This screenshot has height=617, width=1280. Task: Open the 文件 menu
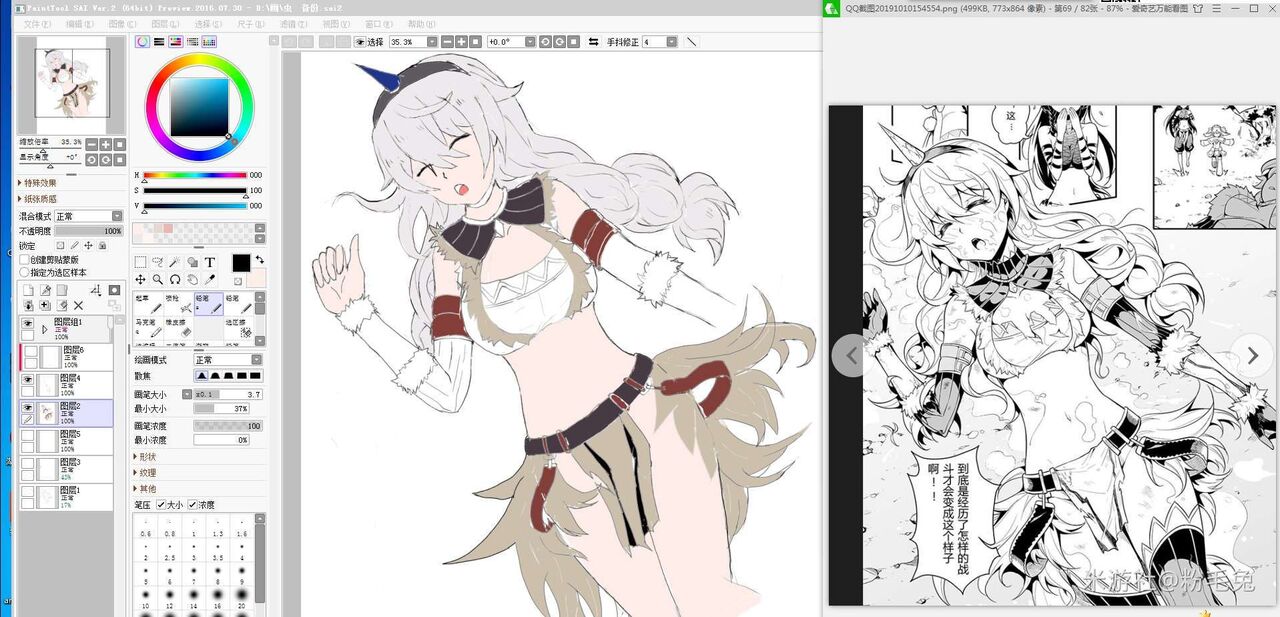tap(37, 23)
